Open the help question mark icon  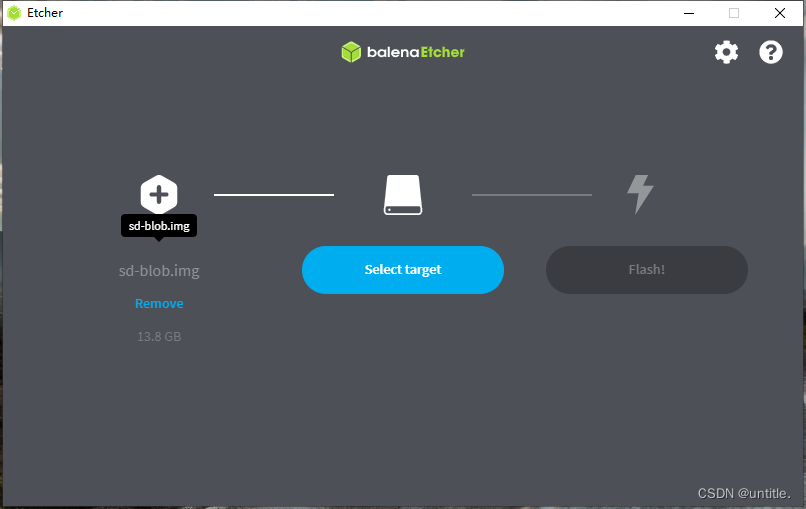(x=771, y=52)
